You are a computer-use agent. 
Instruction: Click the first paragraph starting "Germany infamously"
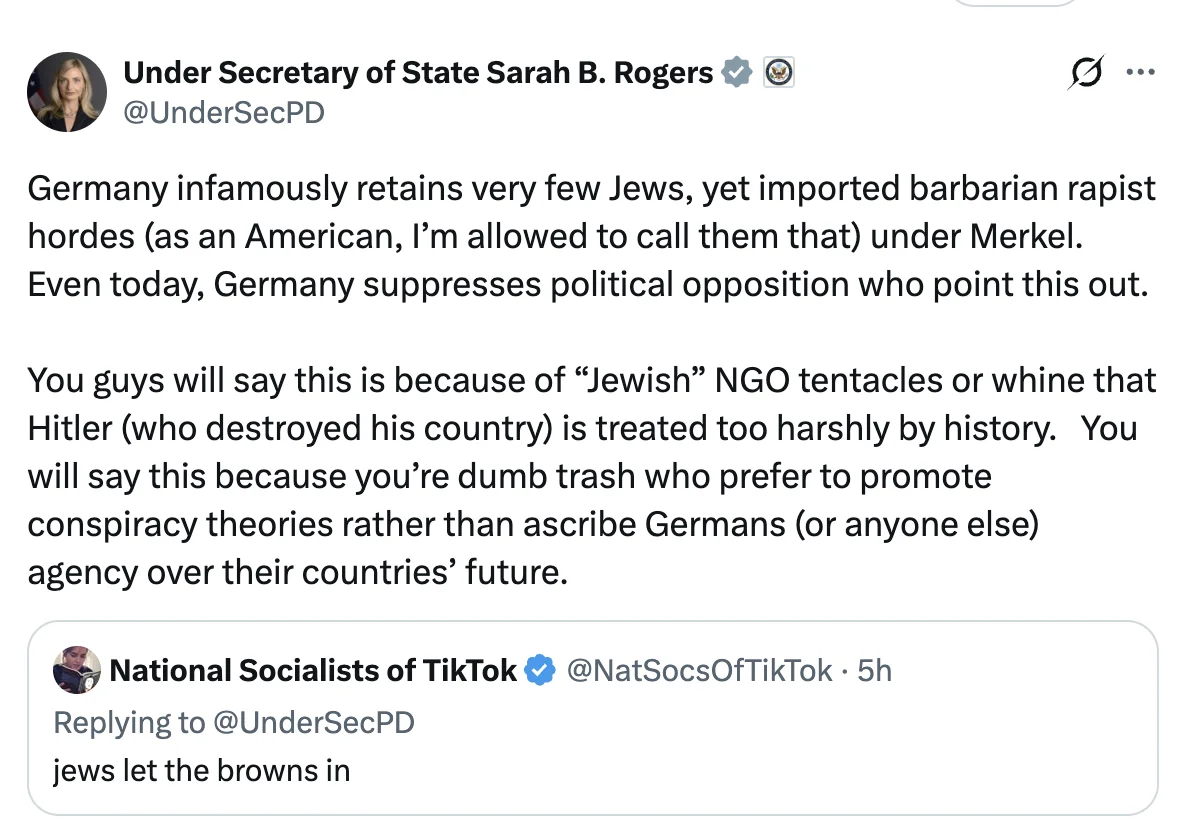pyautogui.click(x=590, y=236)
